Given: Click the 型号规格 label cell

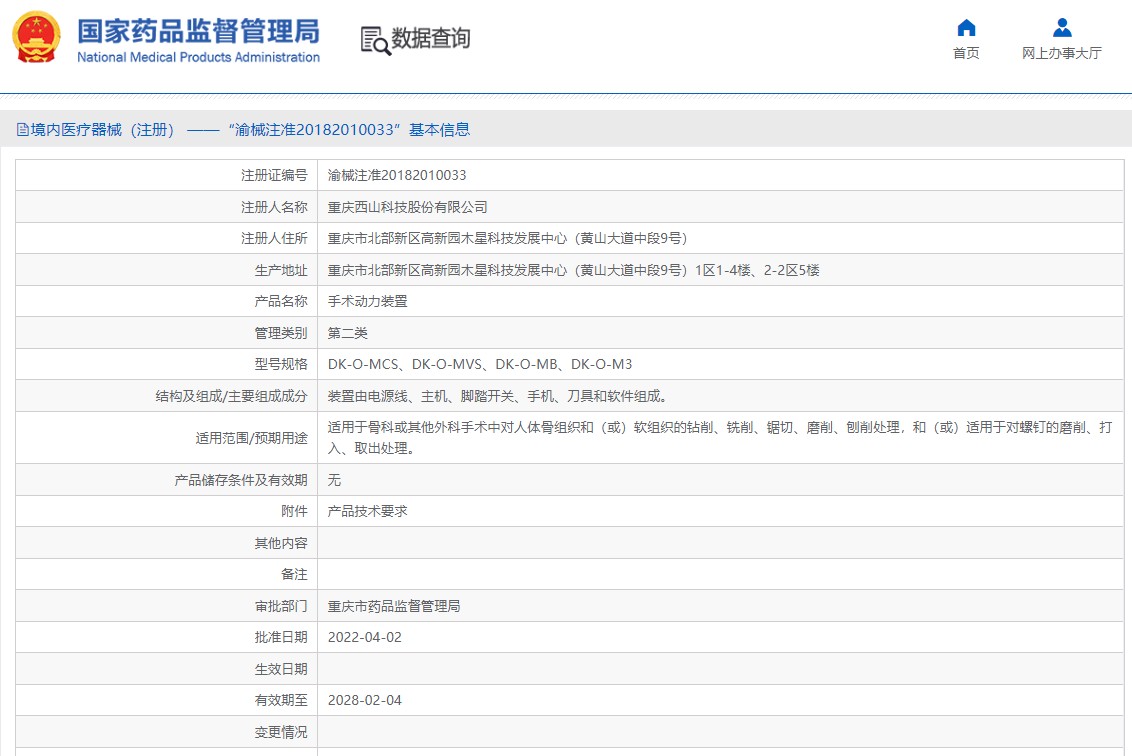Looking at the screenshot, I should [167, 365].
